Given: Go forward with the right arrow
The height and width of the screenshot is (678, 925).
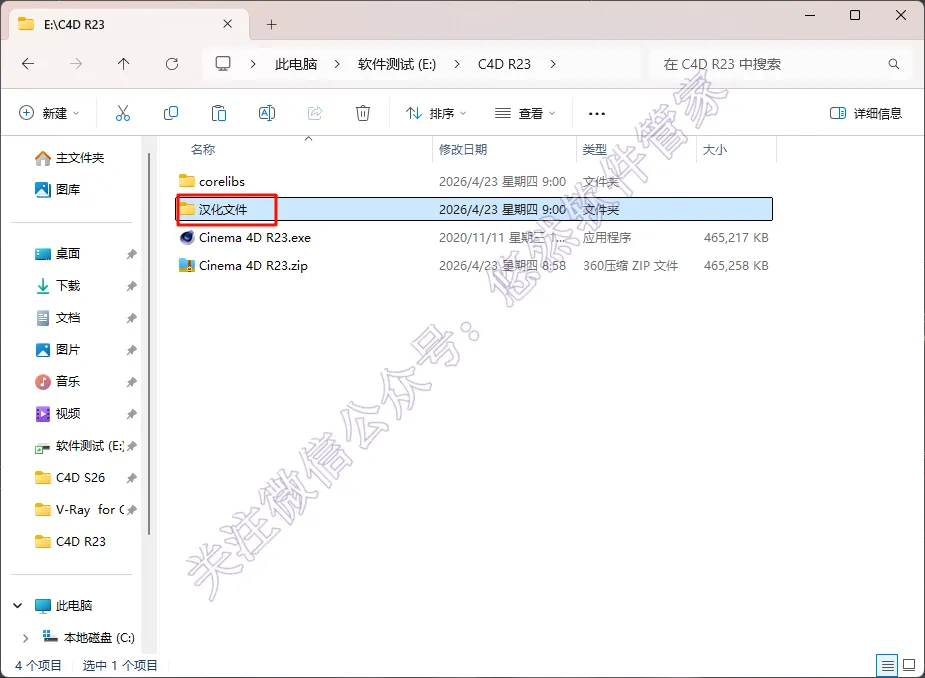Looking at the screenshot, I should (76, 64).
